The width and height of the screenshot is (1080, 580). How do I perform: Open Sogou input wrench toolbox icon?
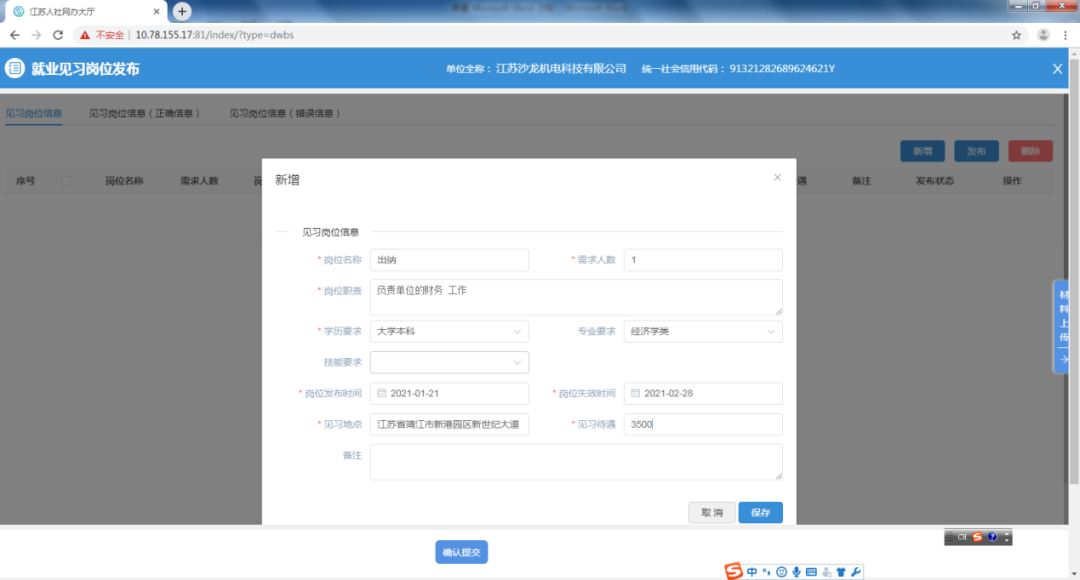(x=856, y=572)
